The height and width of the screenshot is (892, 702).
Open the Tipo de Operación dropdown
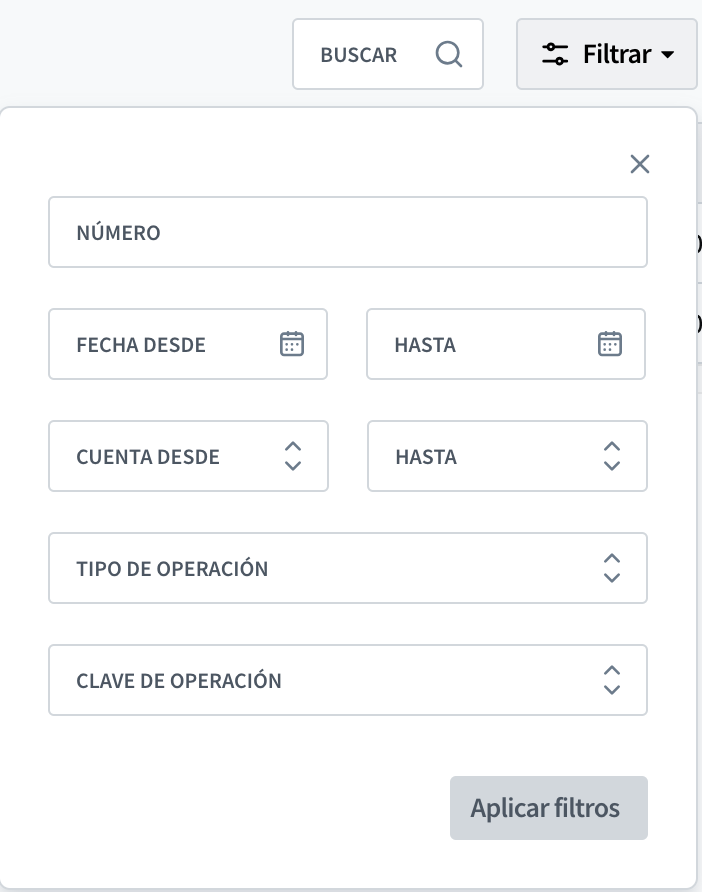pyautogui.click(x=348, y=568)
